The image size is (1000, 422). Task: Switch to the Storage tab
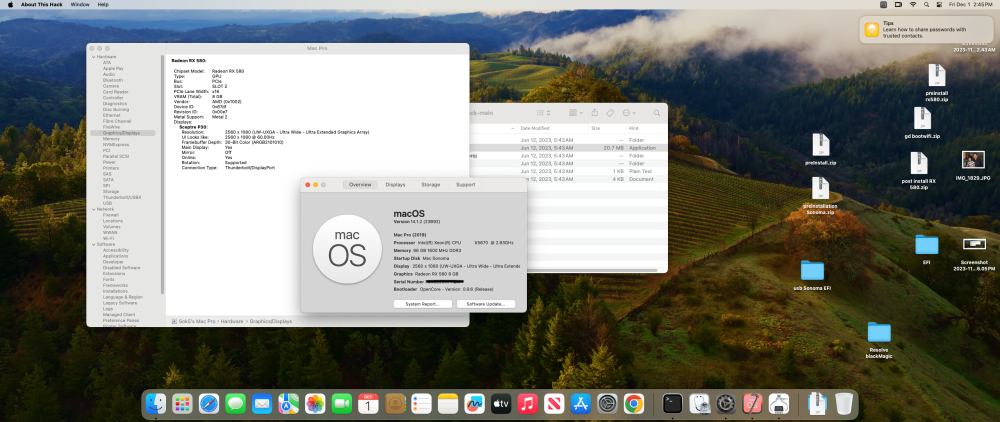pyautogui.click(x=430, y=185)
